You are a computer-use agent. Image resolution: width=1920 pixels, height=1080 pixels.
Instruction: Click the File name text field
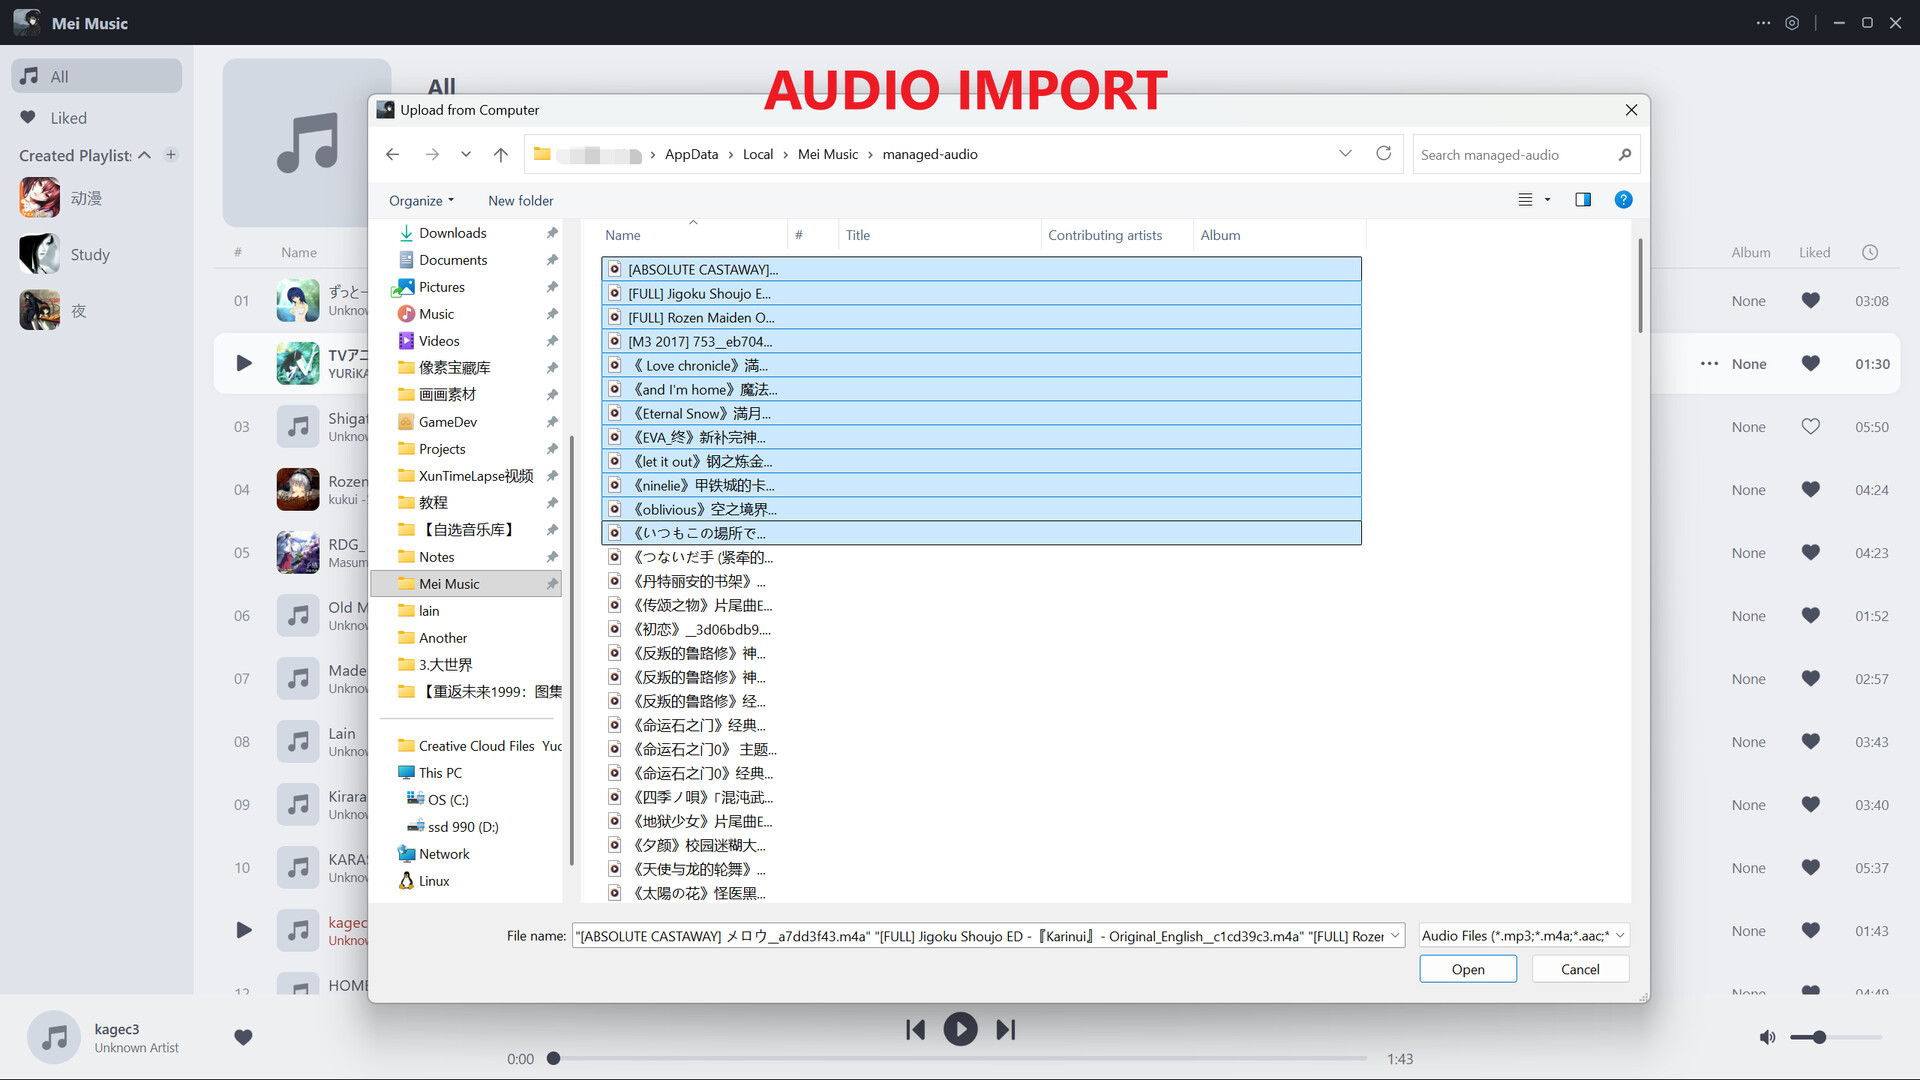tap(980, 936)
